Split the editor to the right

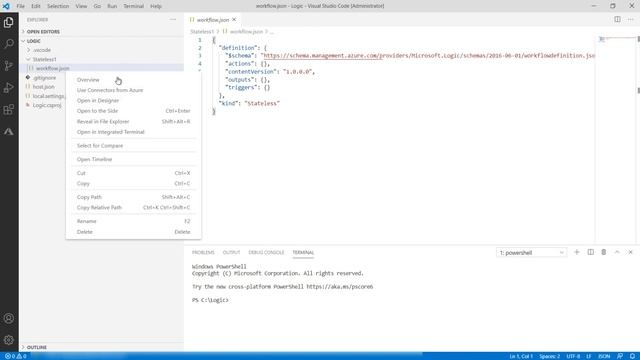pos(617,20)
